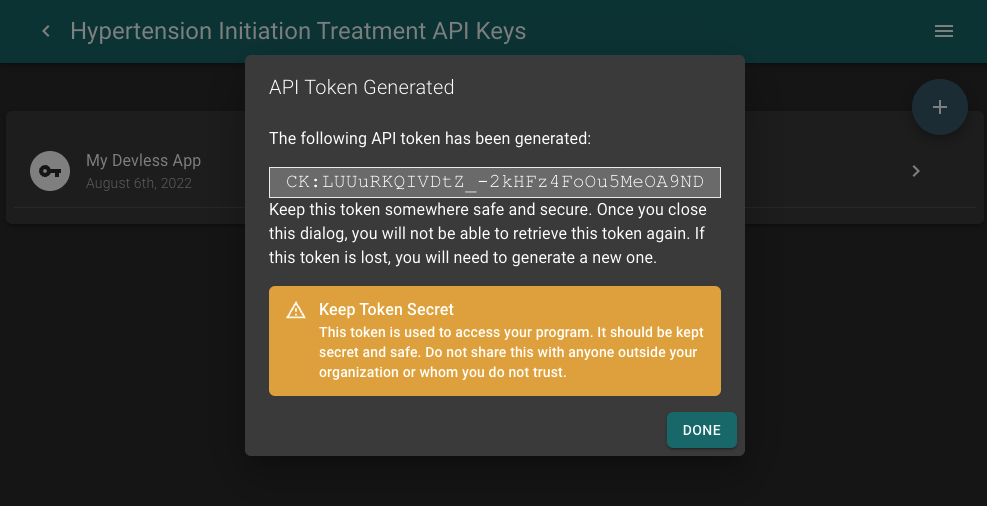Select the My Devless App entry name

tap(143, 160)
